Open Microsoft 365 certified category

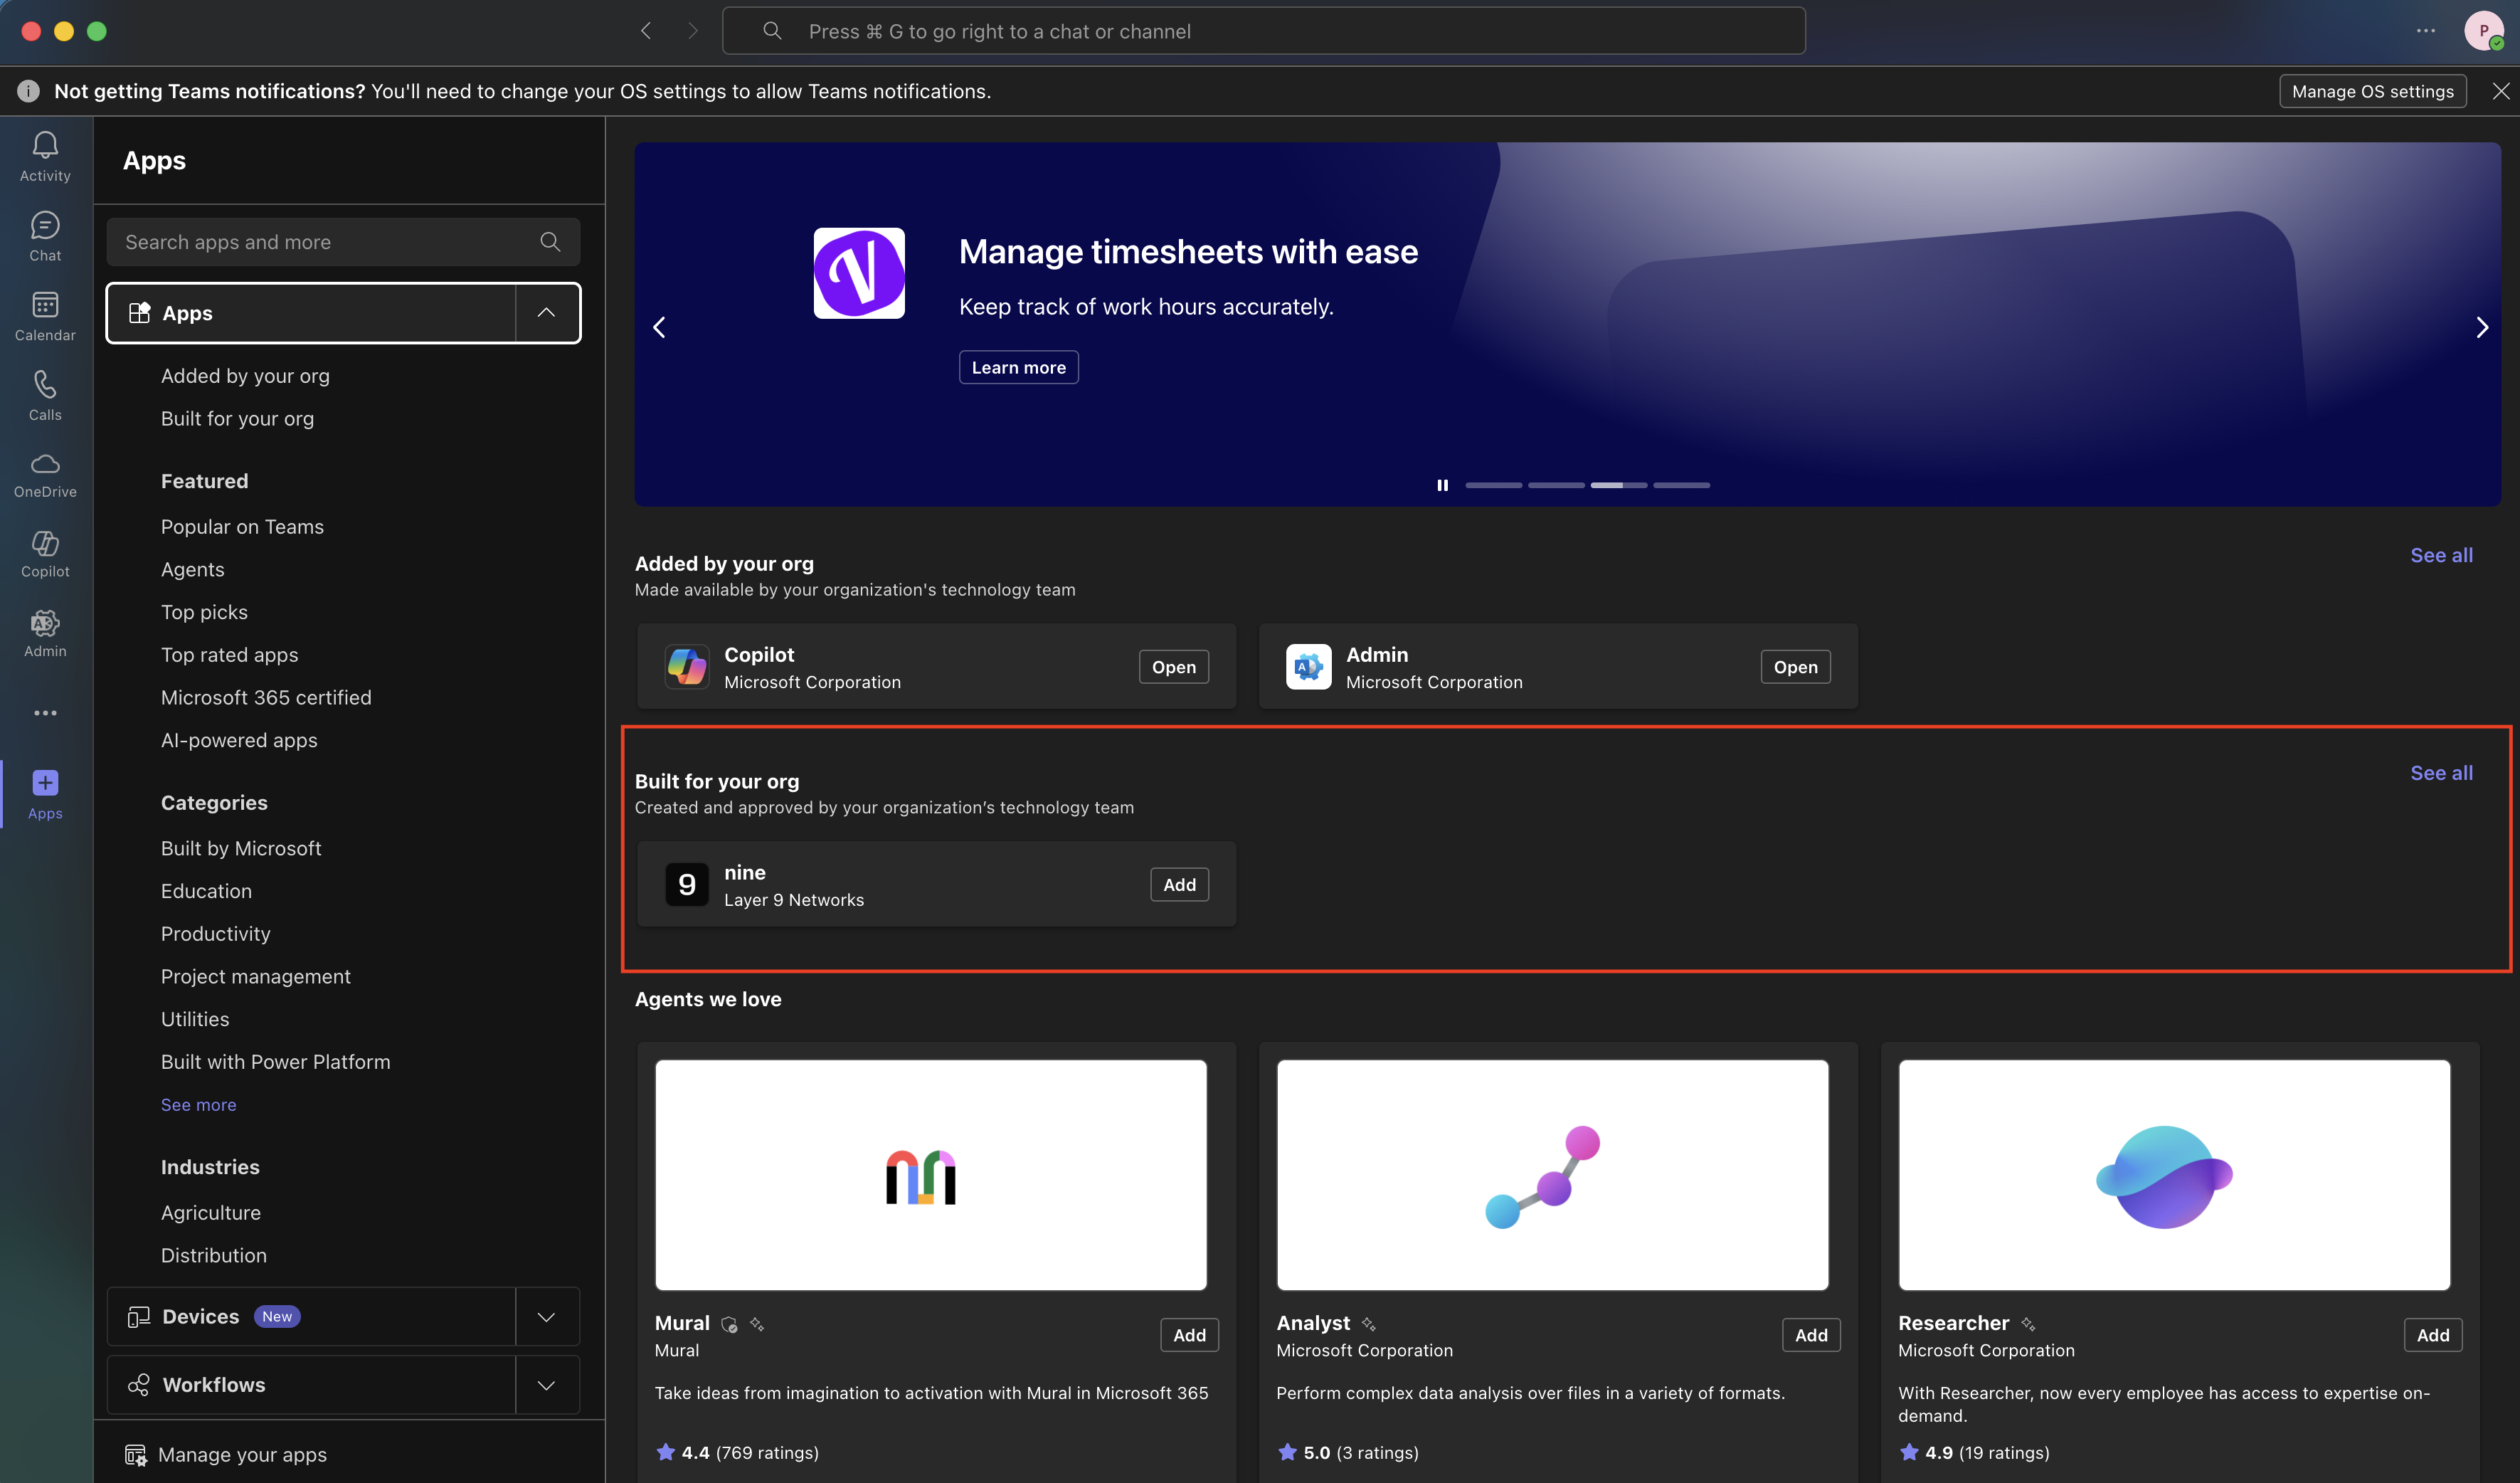pyautogui.click(x=266, y=698)
